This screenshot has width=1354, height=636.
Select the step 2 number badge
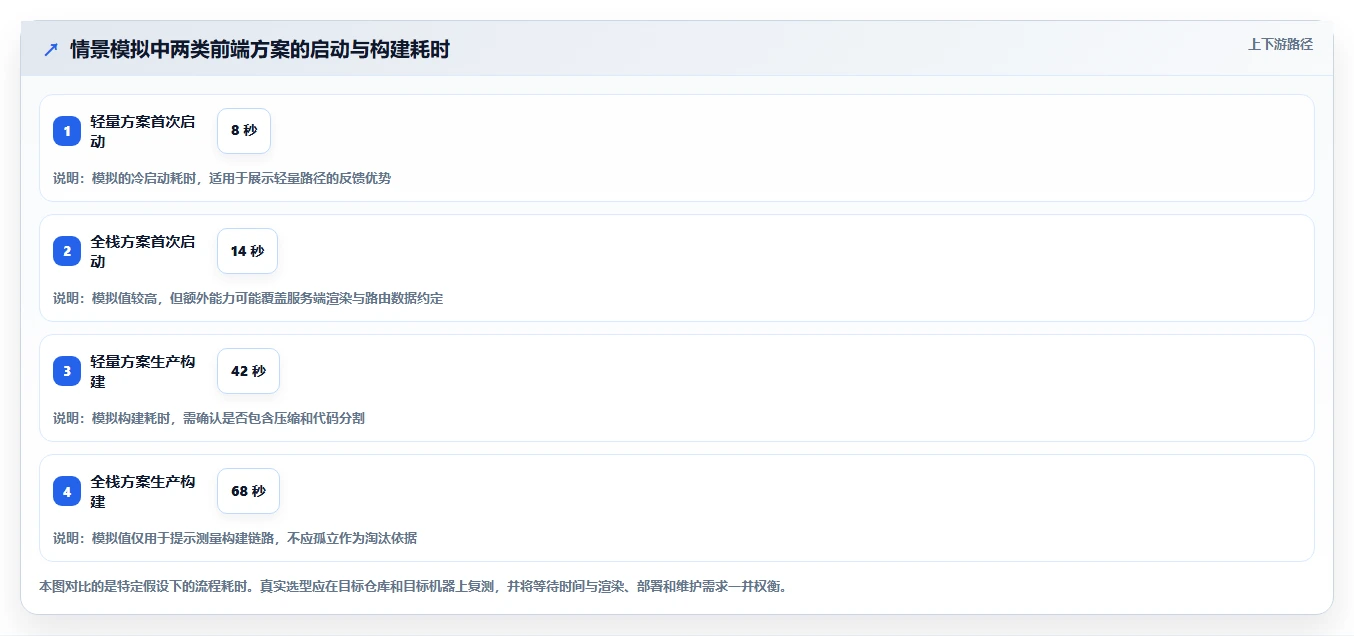click(67, 251)
